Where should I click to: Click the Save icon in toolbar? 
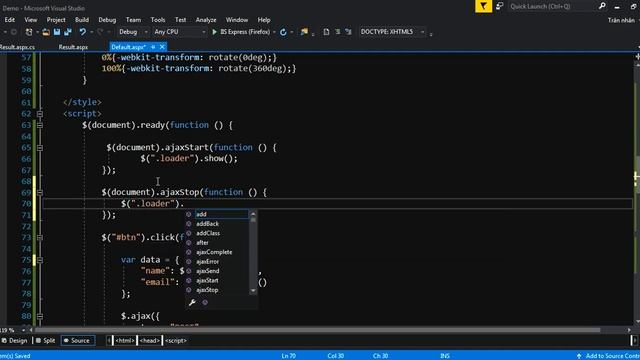[x=57, y=32]
